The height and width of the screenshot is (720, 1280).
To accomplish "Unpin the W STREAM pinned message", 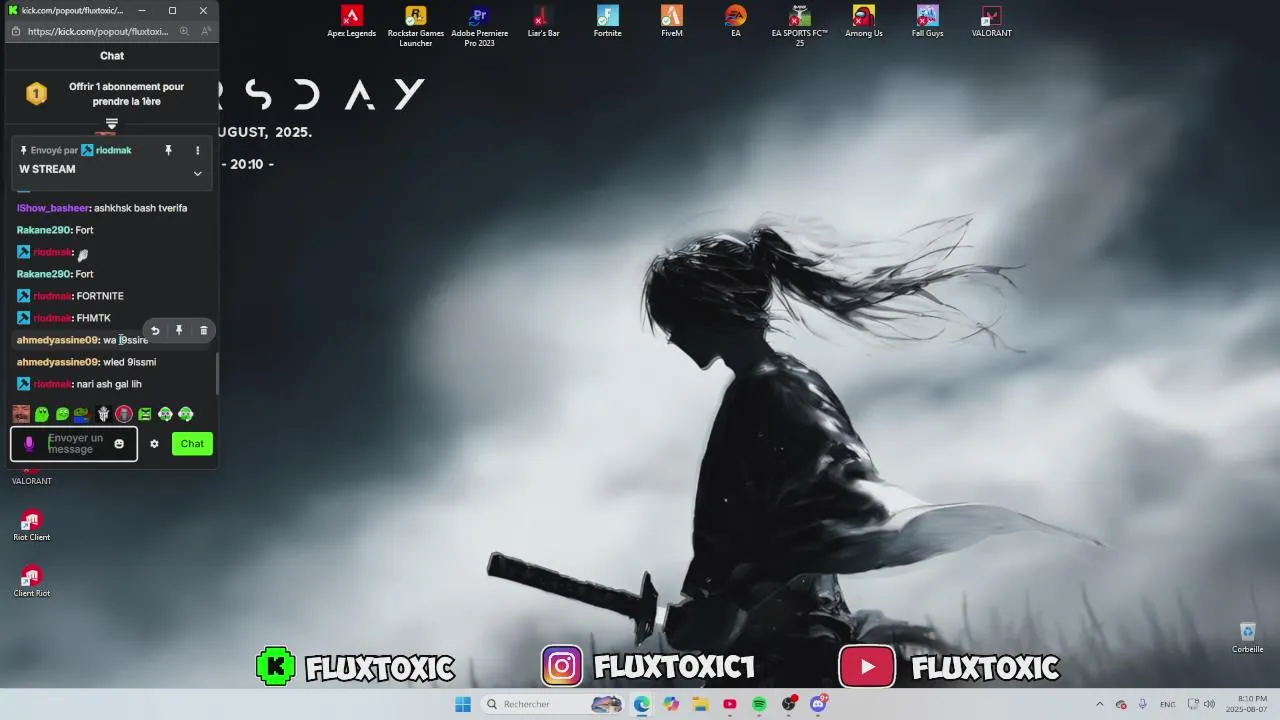I will point(168,150).
